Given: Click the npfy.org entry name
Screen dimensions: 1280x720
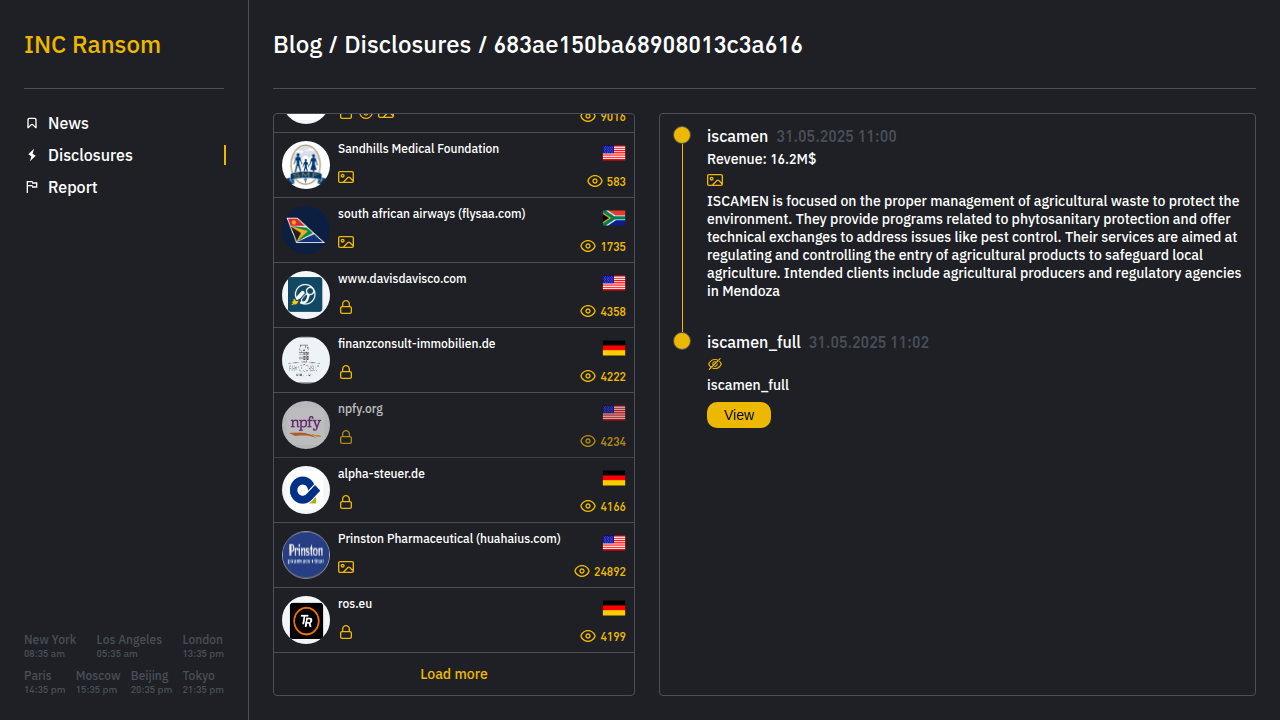Looking at the screenshot, I should pyautogui.click(x=360, y=409).
